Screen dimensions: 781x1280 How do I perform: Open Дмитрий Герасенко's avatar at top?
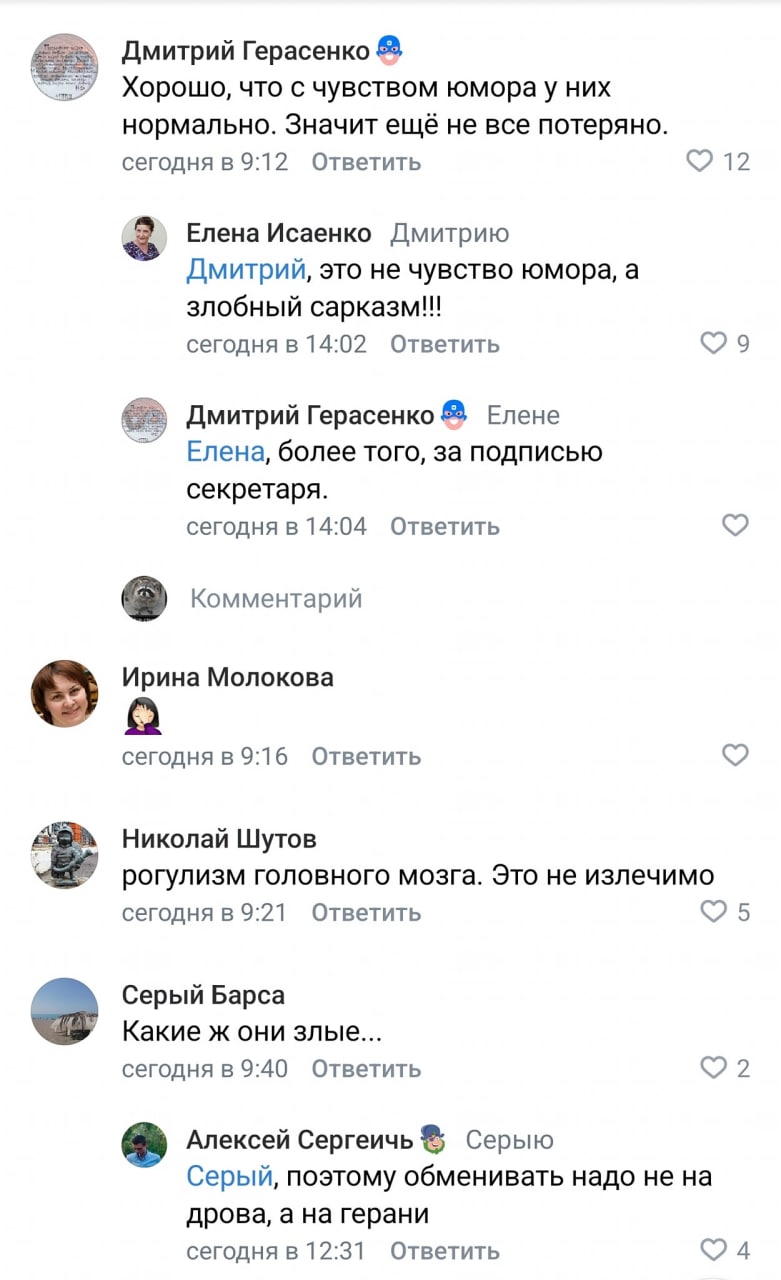tap(65, 67)
